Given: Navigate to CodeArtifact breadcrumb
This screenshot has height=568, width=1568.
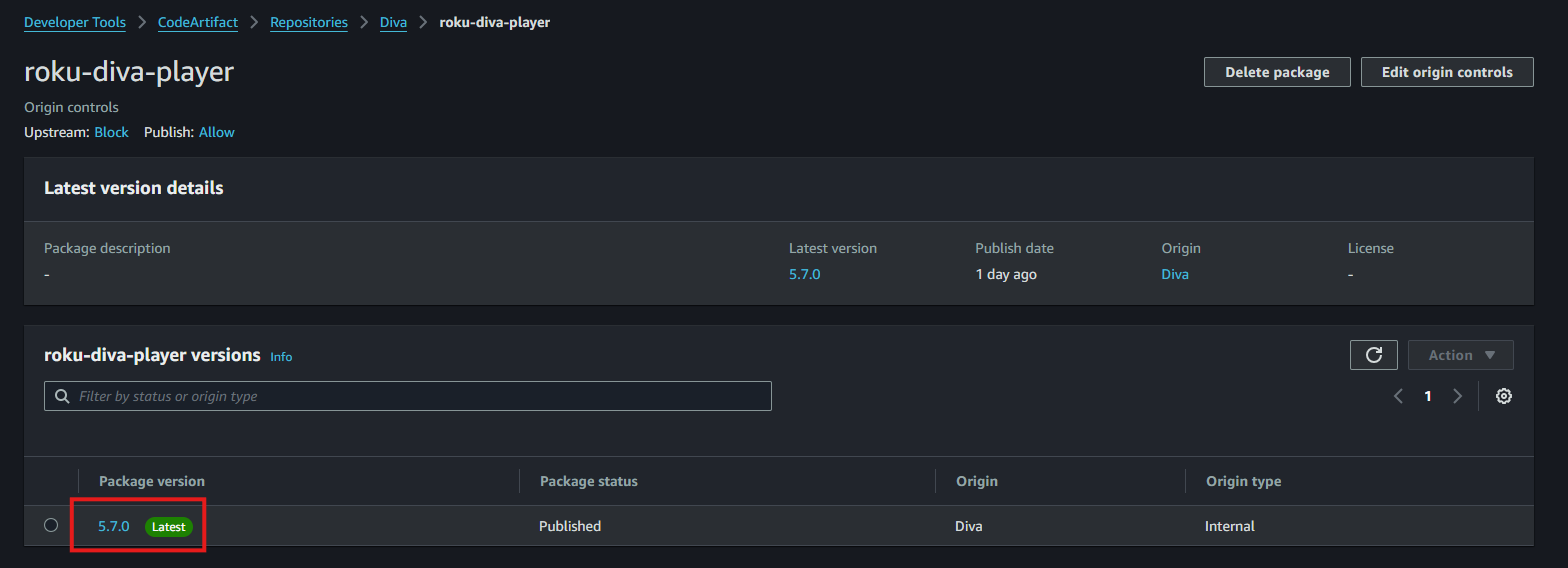Looking at the screenshot, I should [198, 22].
